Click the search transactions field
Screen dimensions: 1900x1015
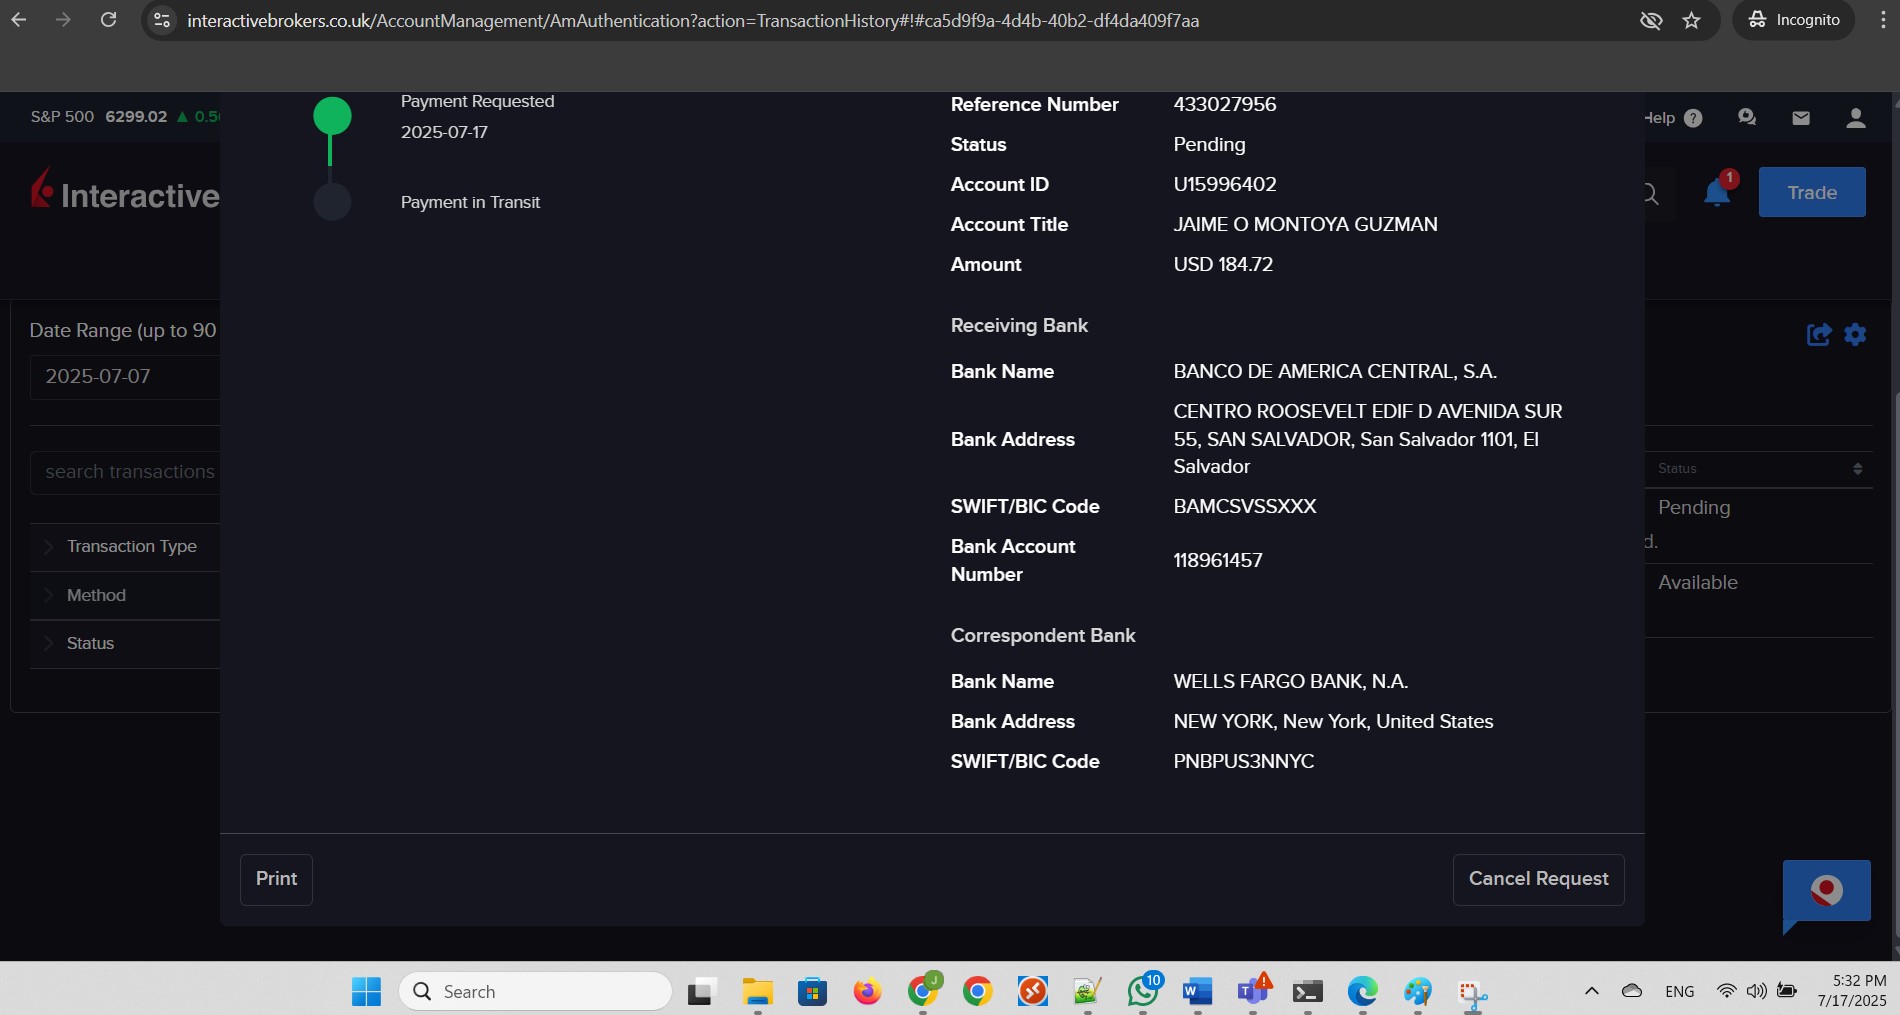tap(126, 472)
